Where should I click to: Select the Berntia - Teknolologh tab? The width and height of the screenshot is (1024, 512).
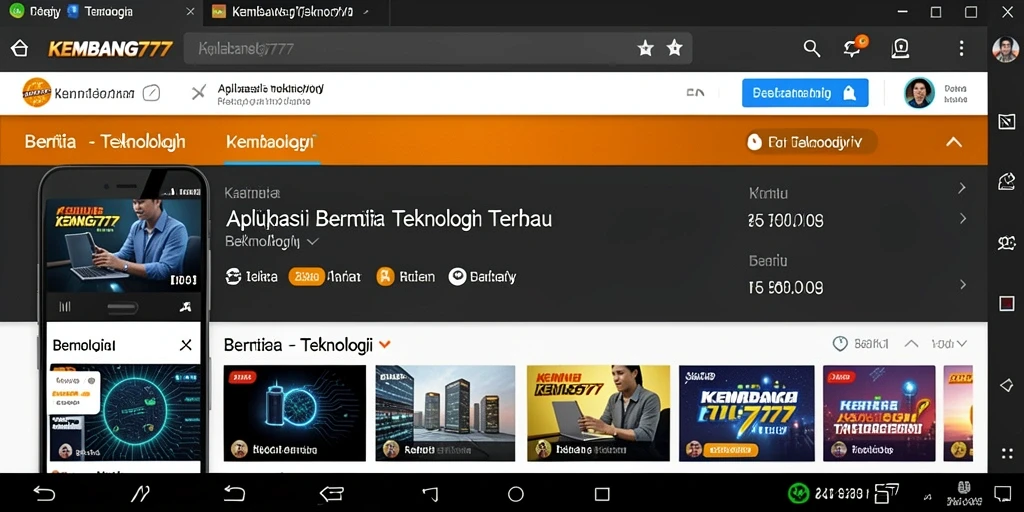point(105,142)
